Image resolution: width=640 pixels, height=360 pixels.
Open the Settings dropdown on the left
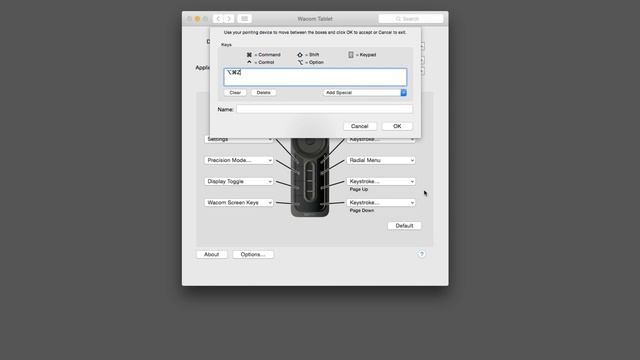click(x=238, y=140)
